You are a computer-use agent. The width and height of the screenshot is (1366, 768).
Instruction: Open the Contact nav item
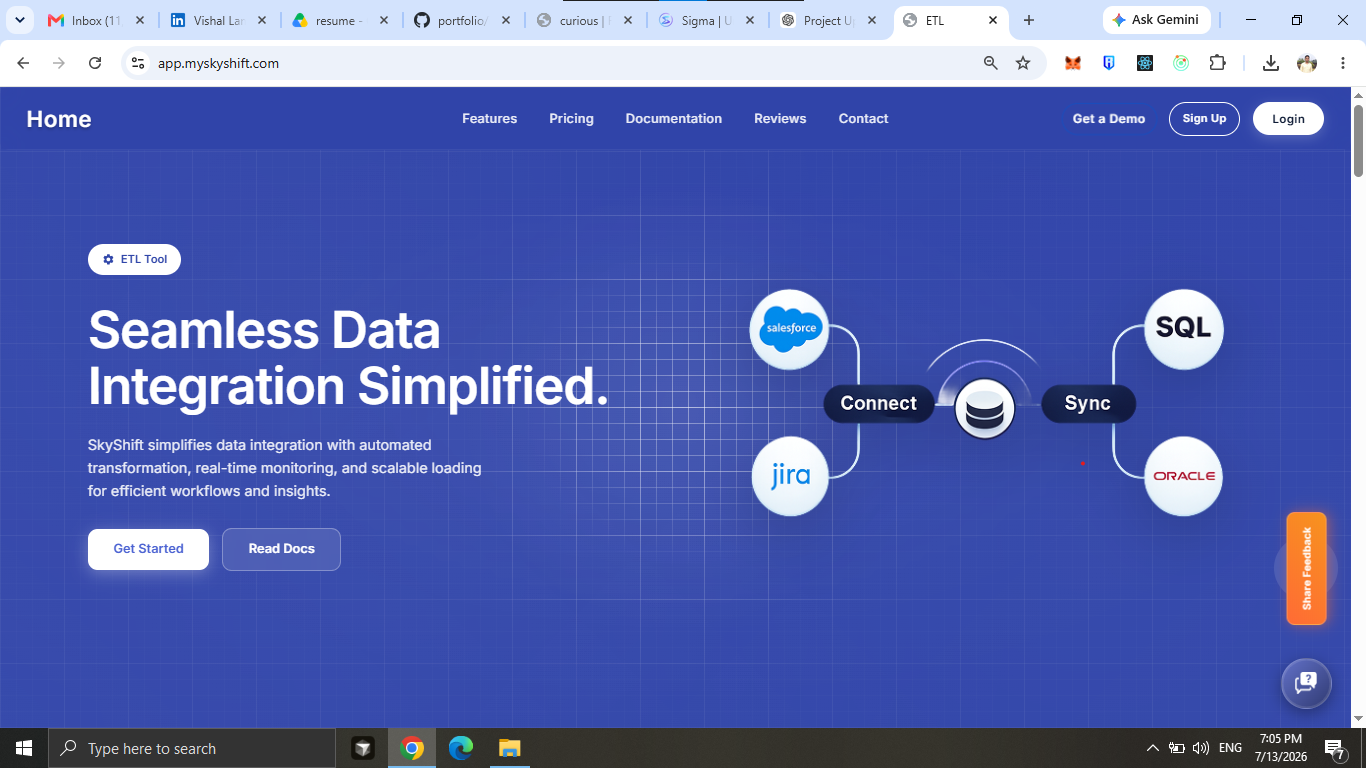coord(863,118)
